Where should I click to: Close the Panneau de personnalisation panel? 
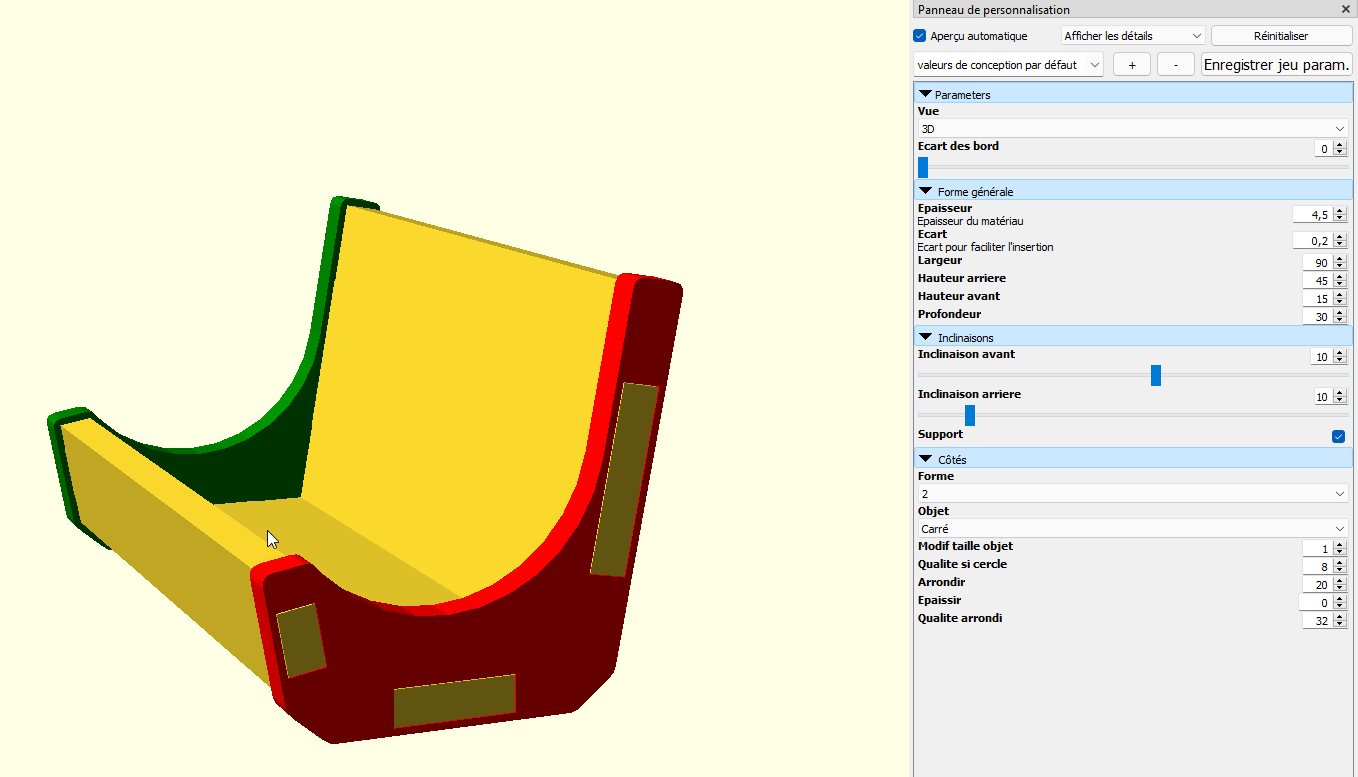[x=1345, y=9]
